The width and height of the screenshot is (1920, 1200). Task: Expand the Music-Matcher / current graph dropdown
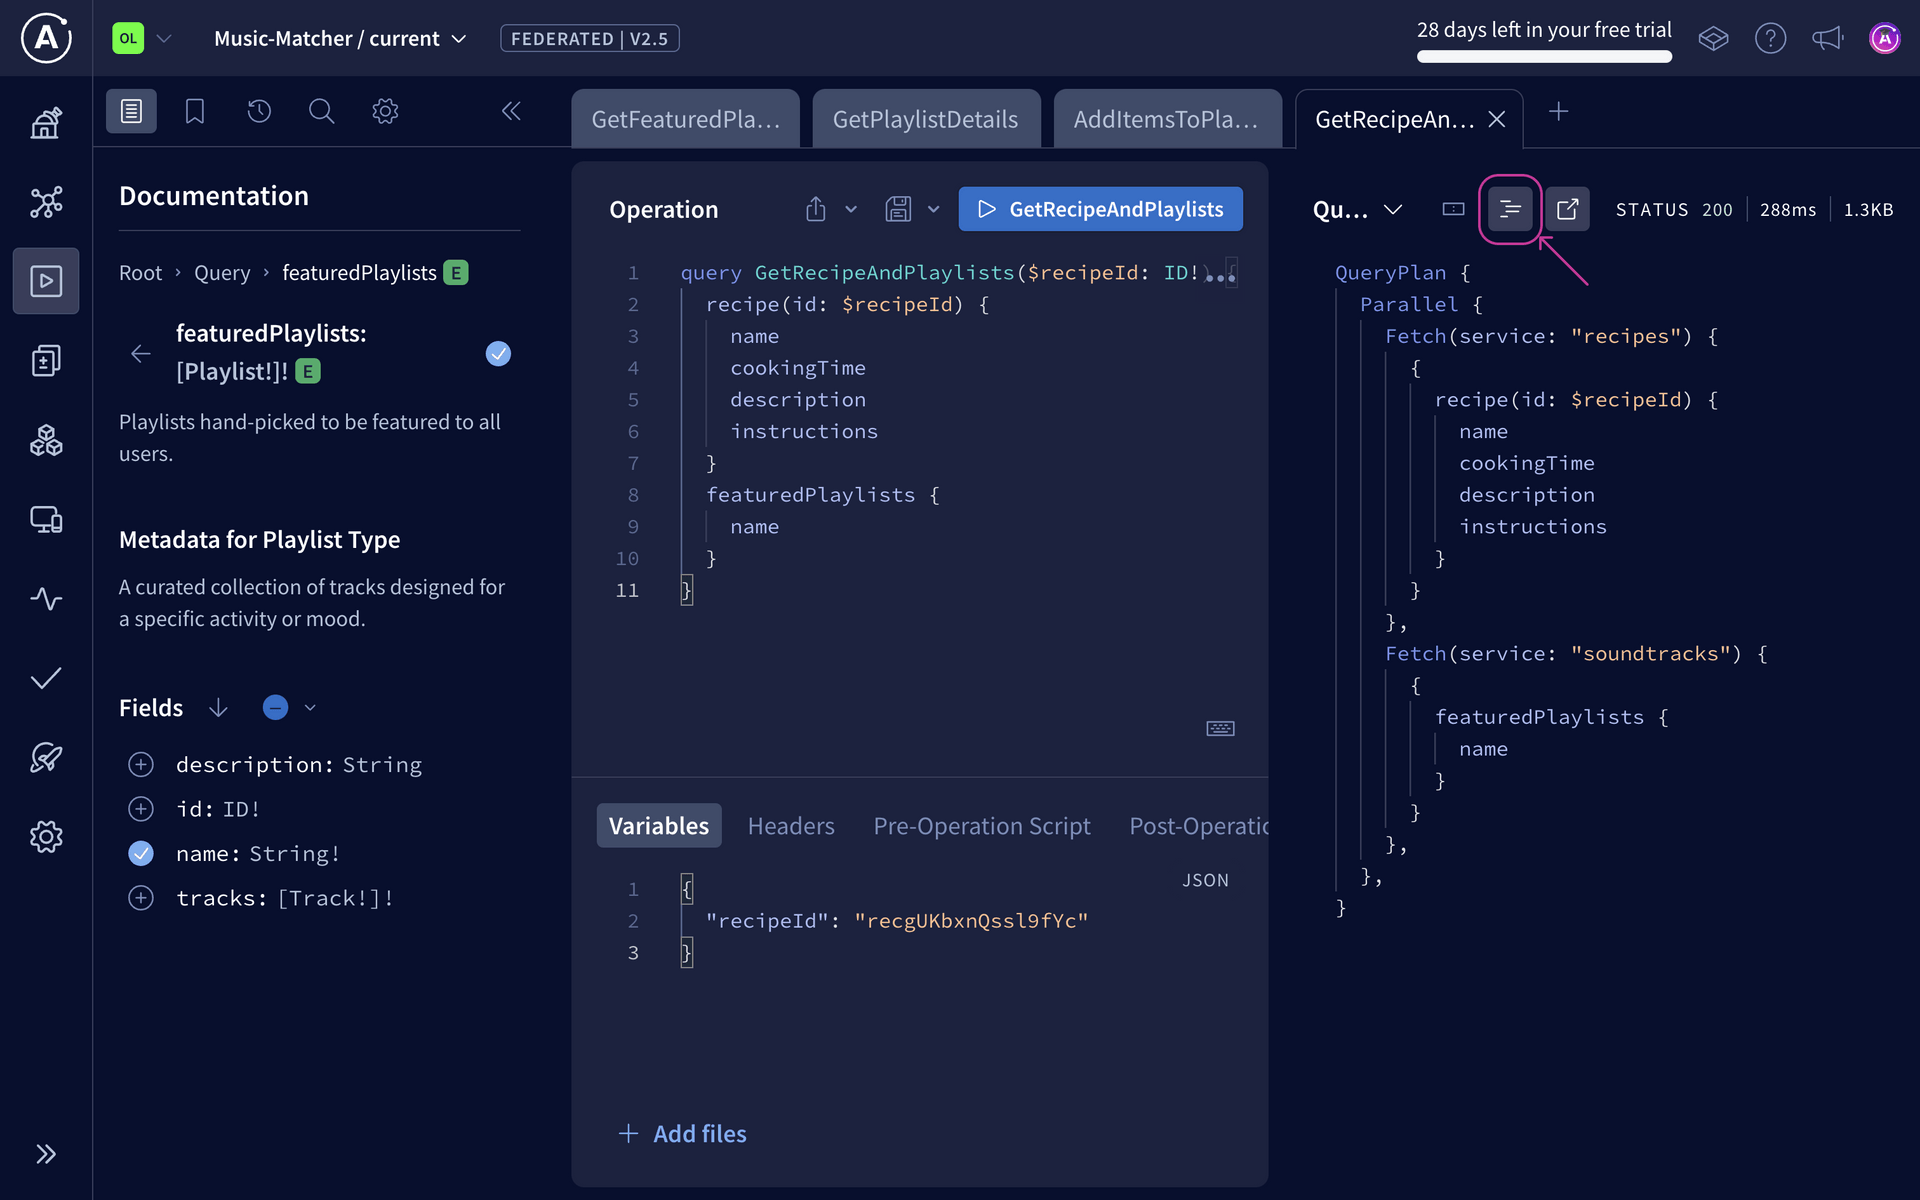pos(459,38)
